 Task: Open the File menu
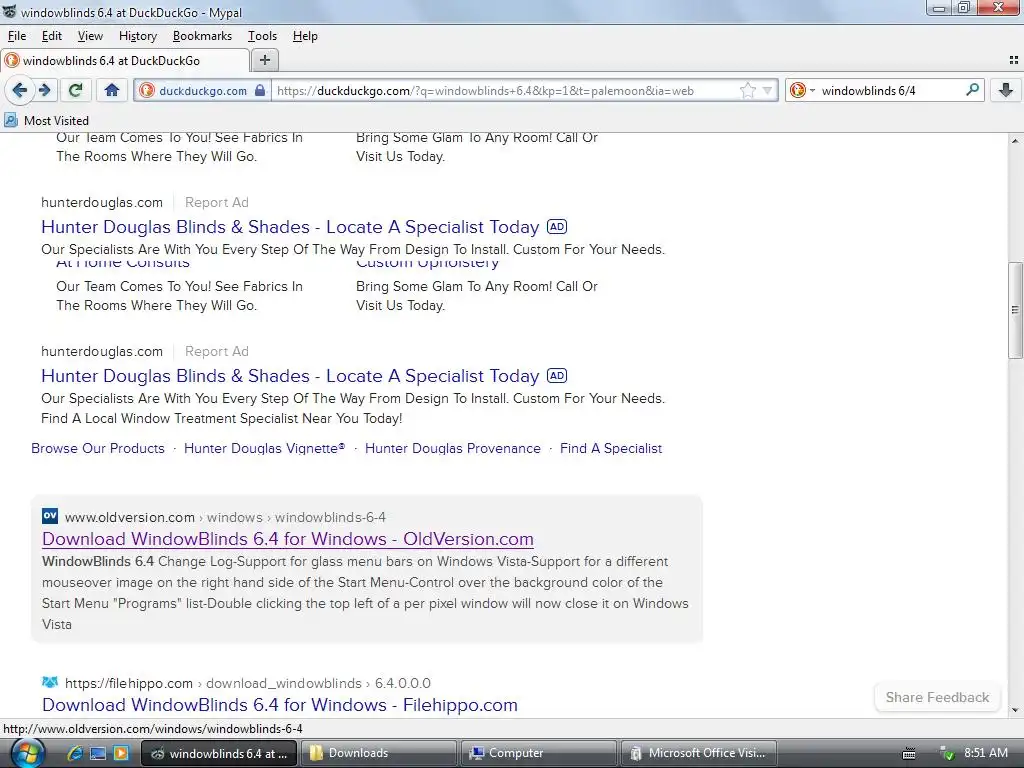click(x=17, y=36)
